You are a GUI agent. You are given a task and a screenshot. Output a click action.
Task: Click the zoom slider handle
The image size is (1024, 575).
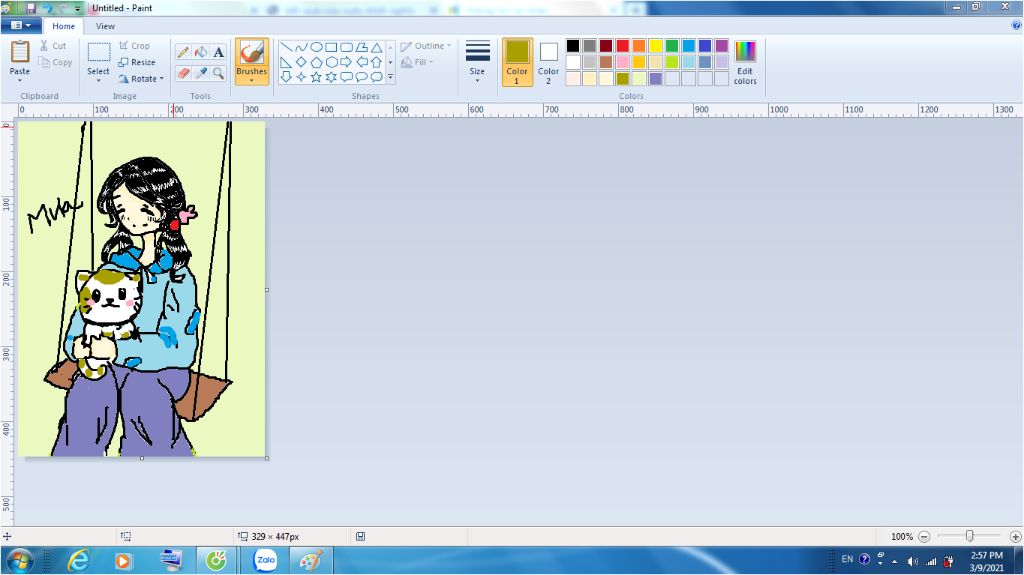pyautogui.click(x=970, y=536)
